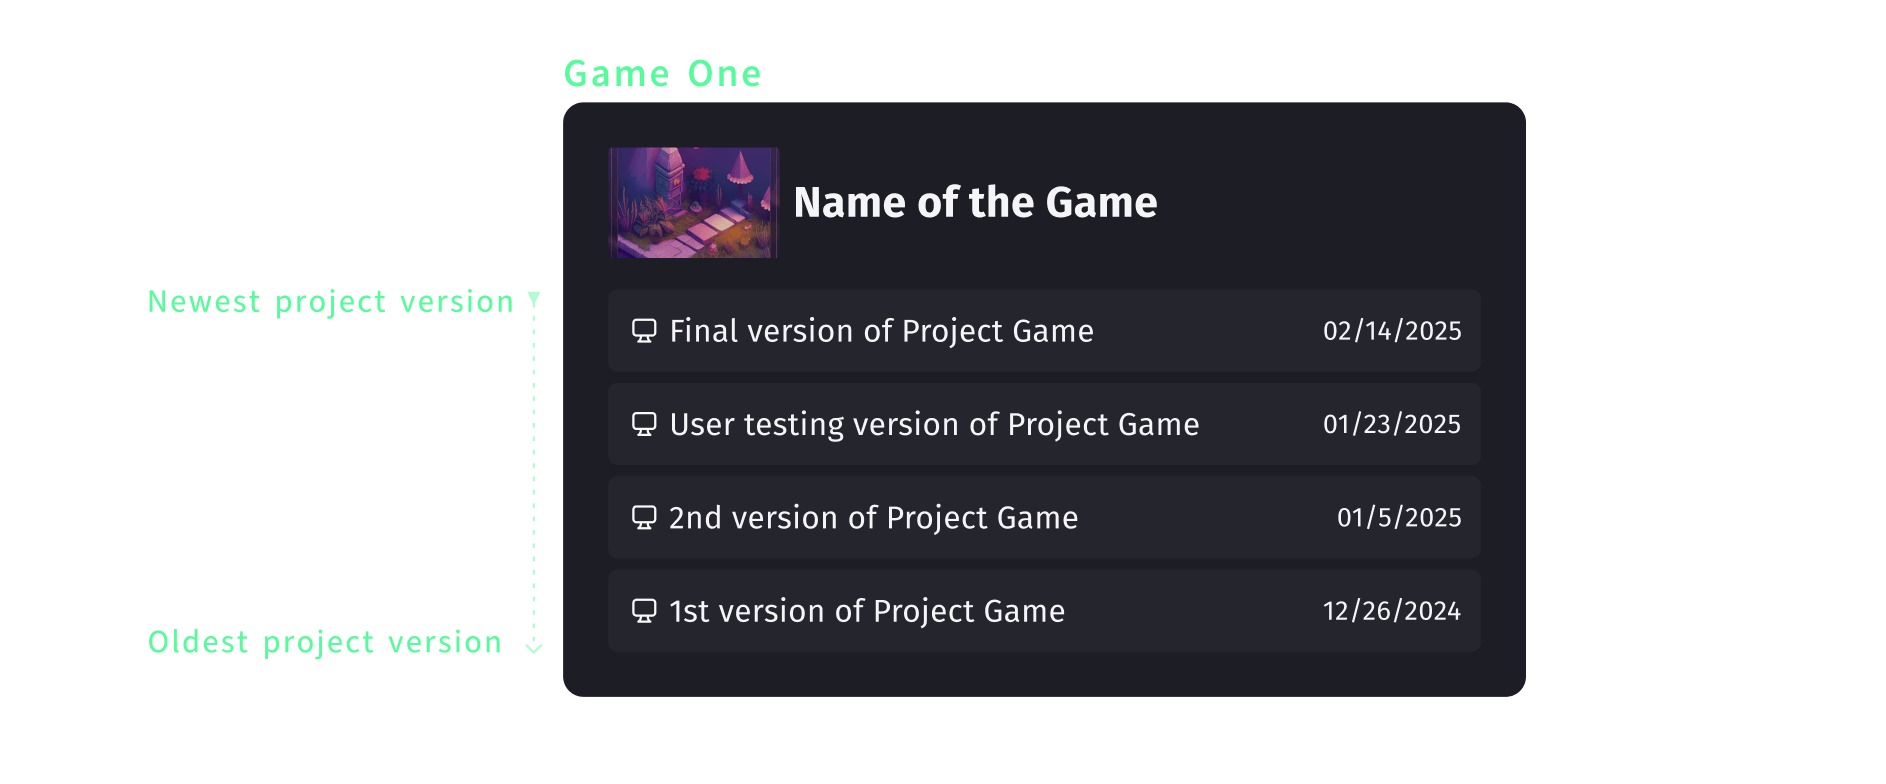Click the screen icon on oldest version row

tap(645, 610)
